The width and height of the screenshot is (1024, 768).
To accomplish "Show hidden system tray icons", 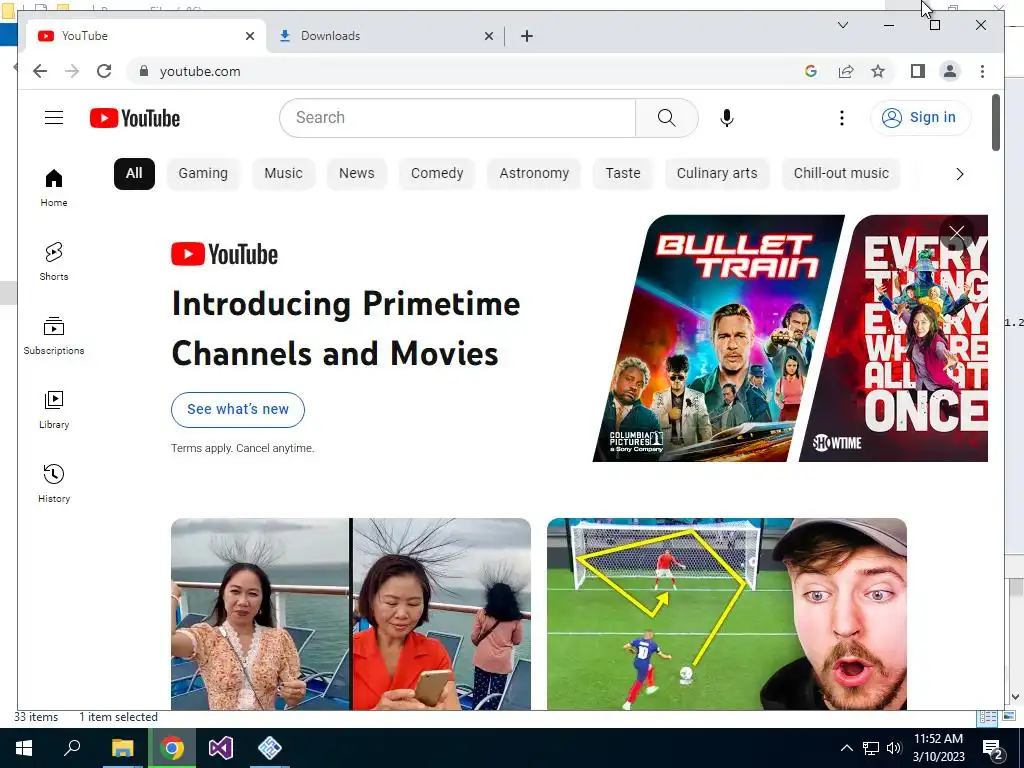I will tap(846, 748).
